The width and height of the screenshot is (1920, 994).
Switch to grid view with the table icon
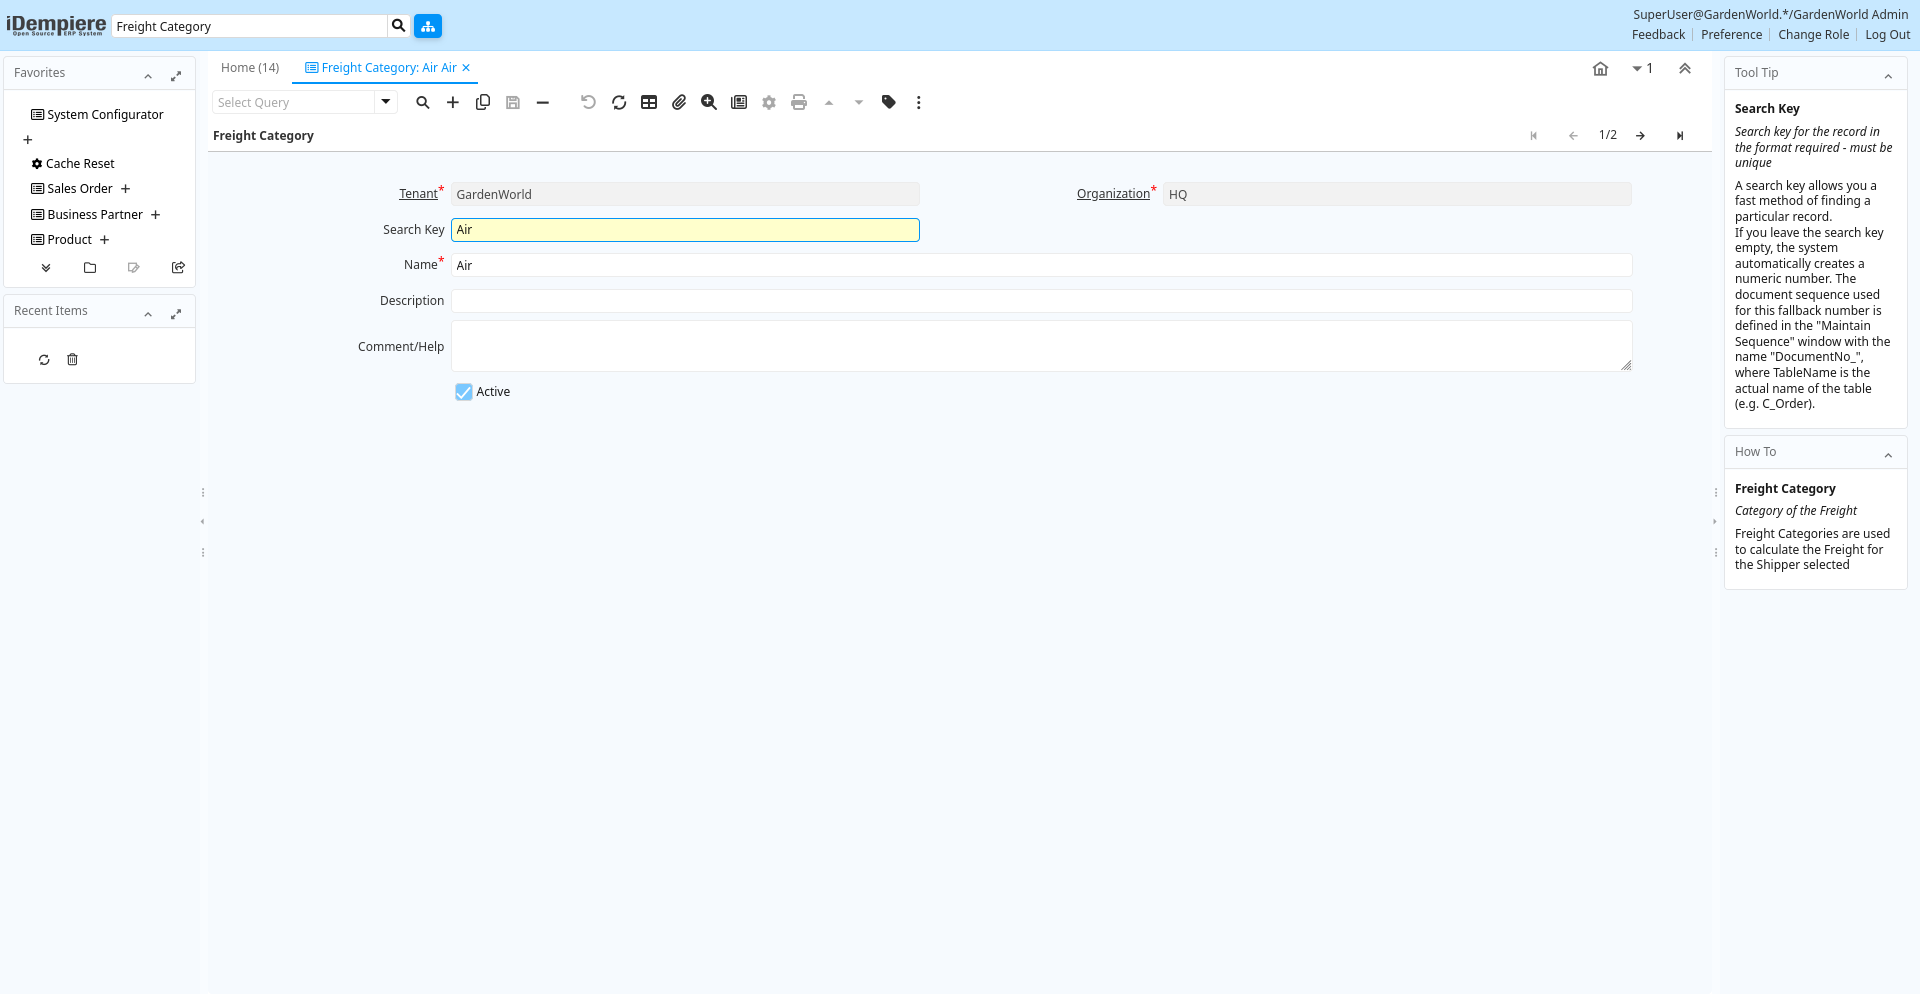tap(649, 102)
